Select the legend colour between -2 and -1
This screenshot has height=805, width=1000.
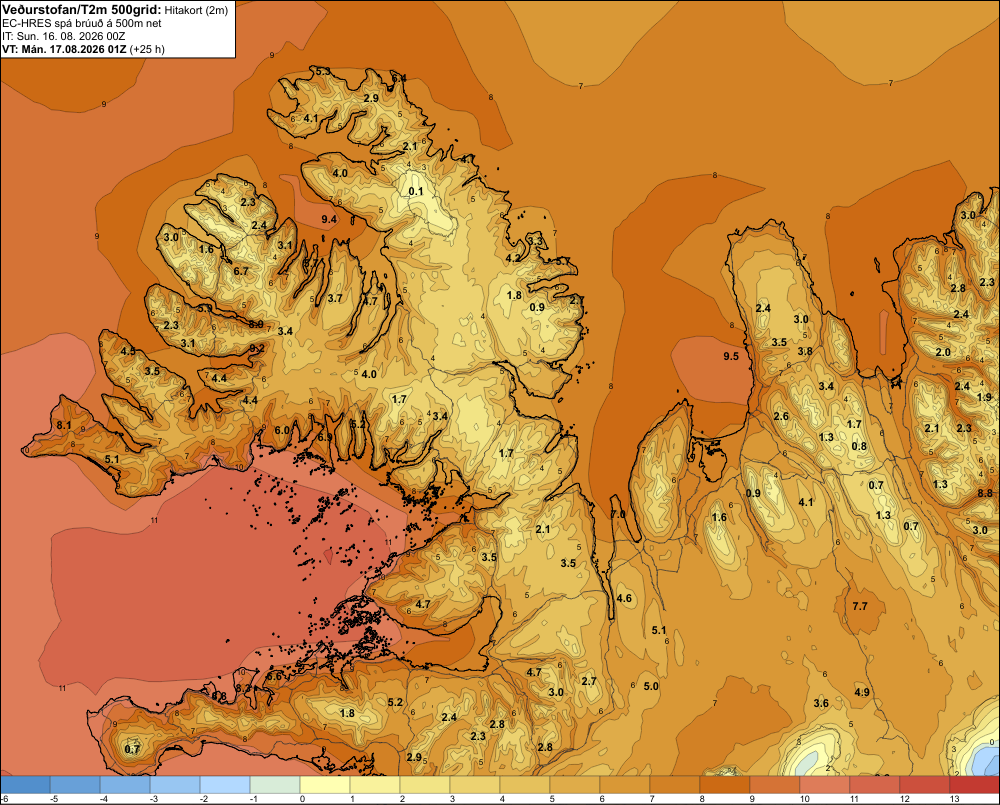(224, 784)
